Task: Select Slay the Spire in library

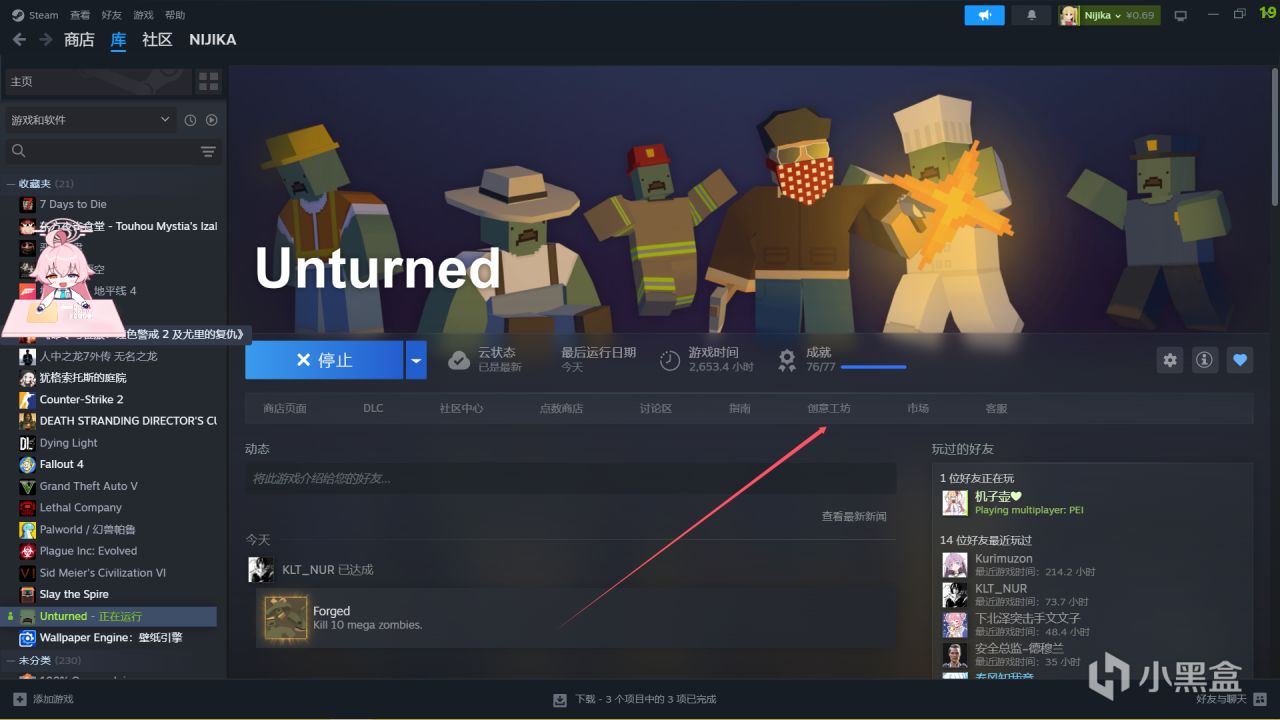Action: (74, 595)
